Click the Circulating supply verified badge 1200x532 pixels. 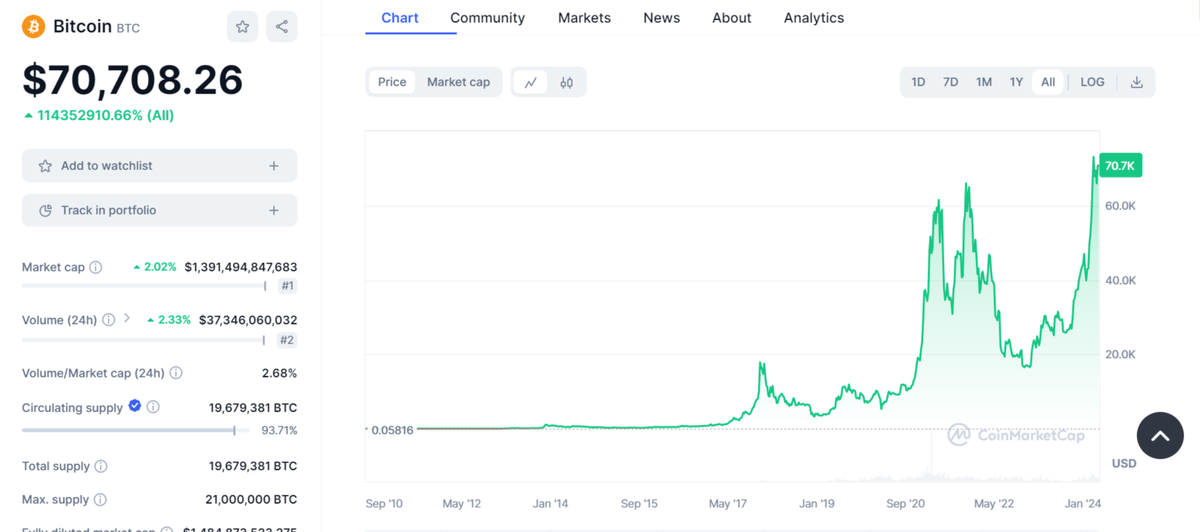134,406
